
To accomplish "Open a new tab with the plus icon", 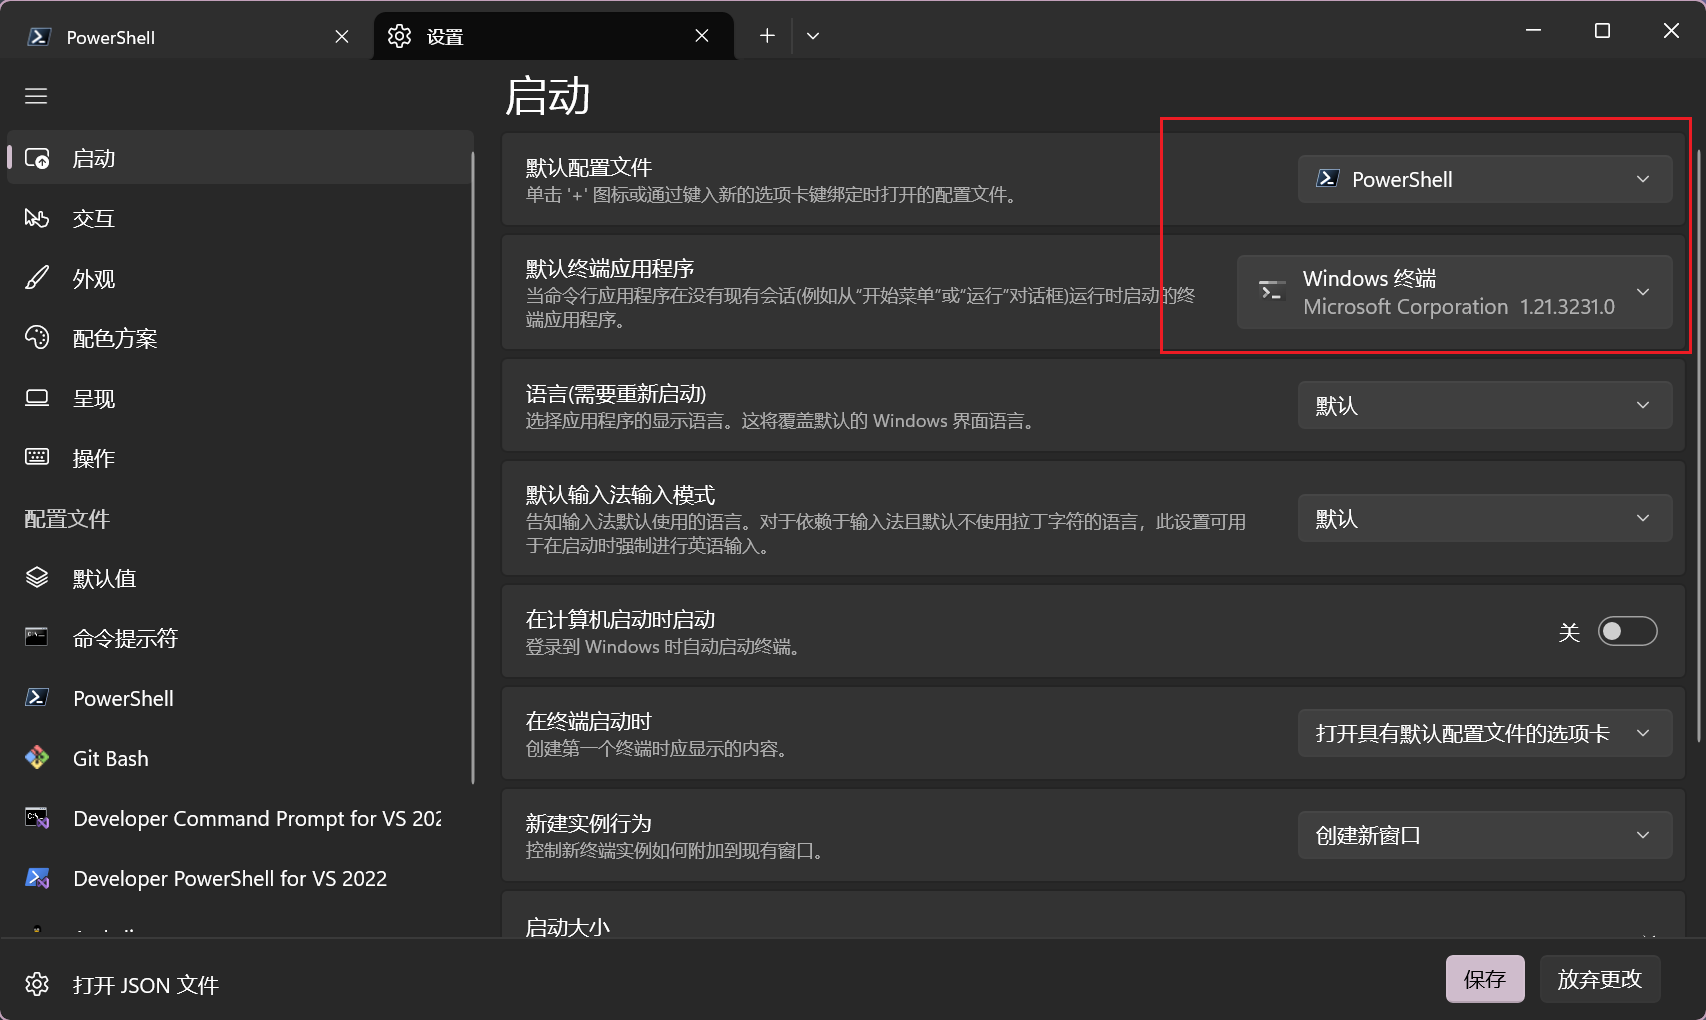I will (767, 36).
